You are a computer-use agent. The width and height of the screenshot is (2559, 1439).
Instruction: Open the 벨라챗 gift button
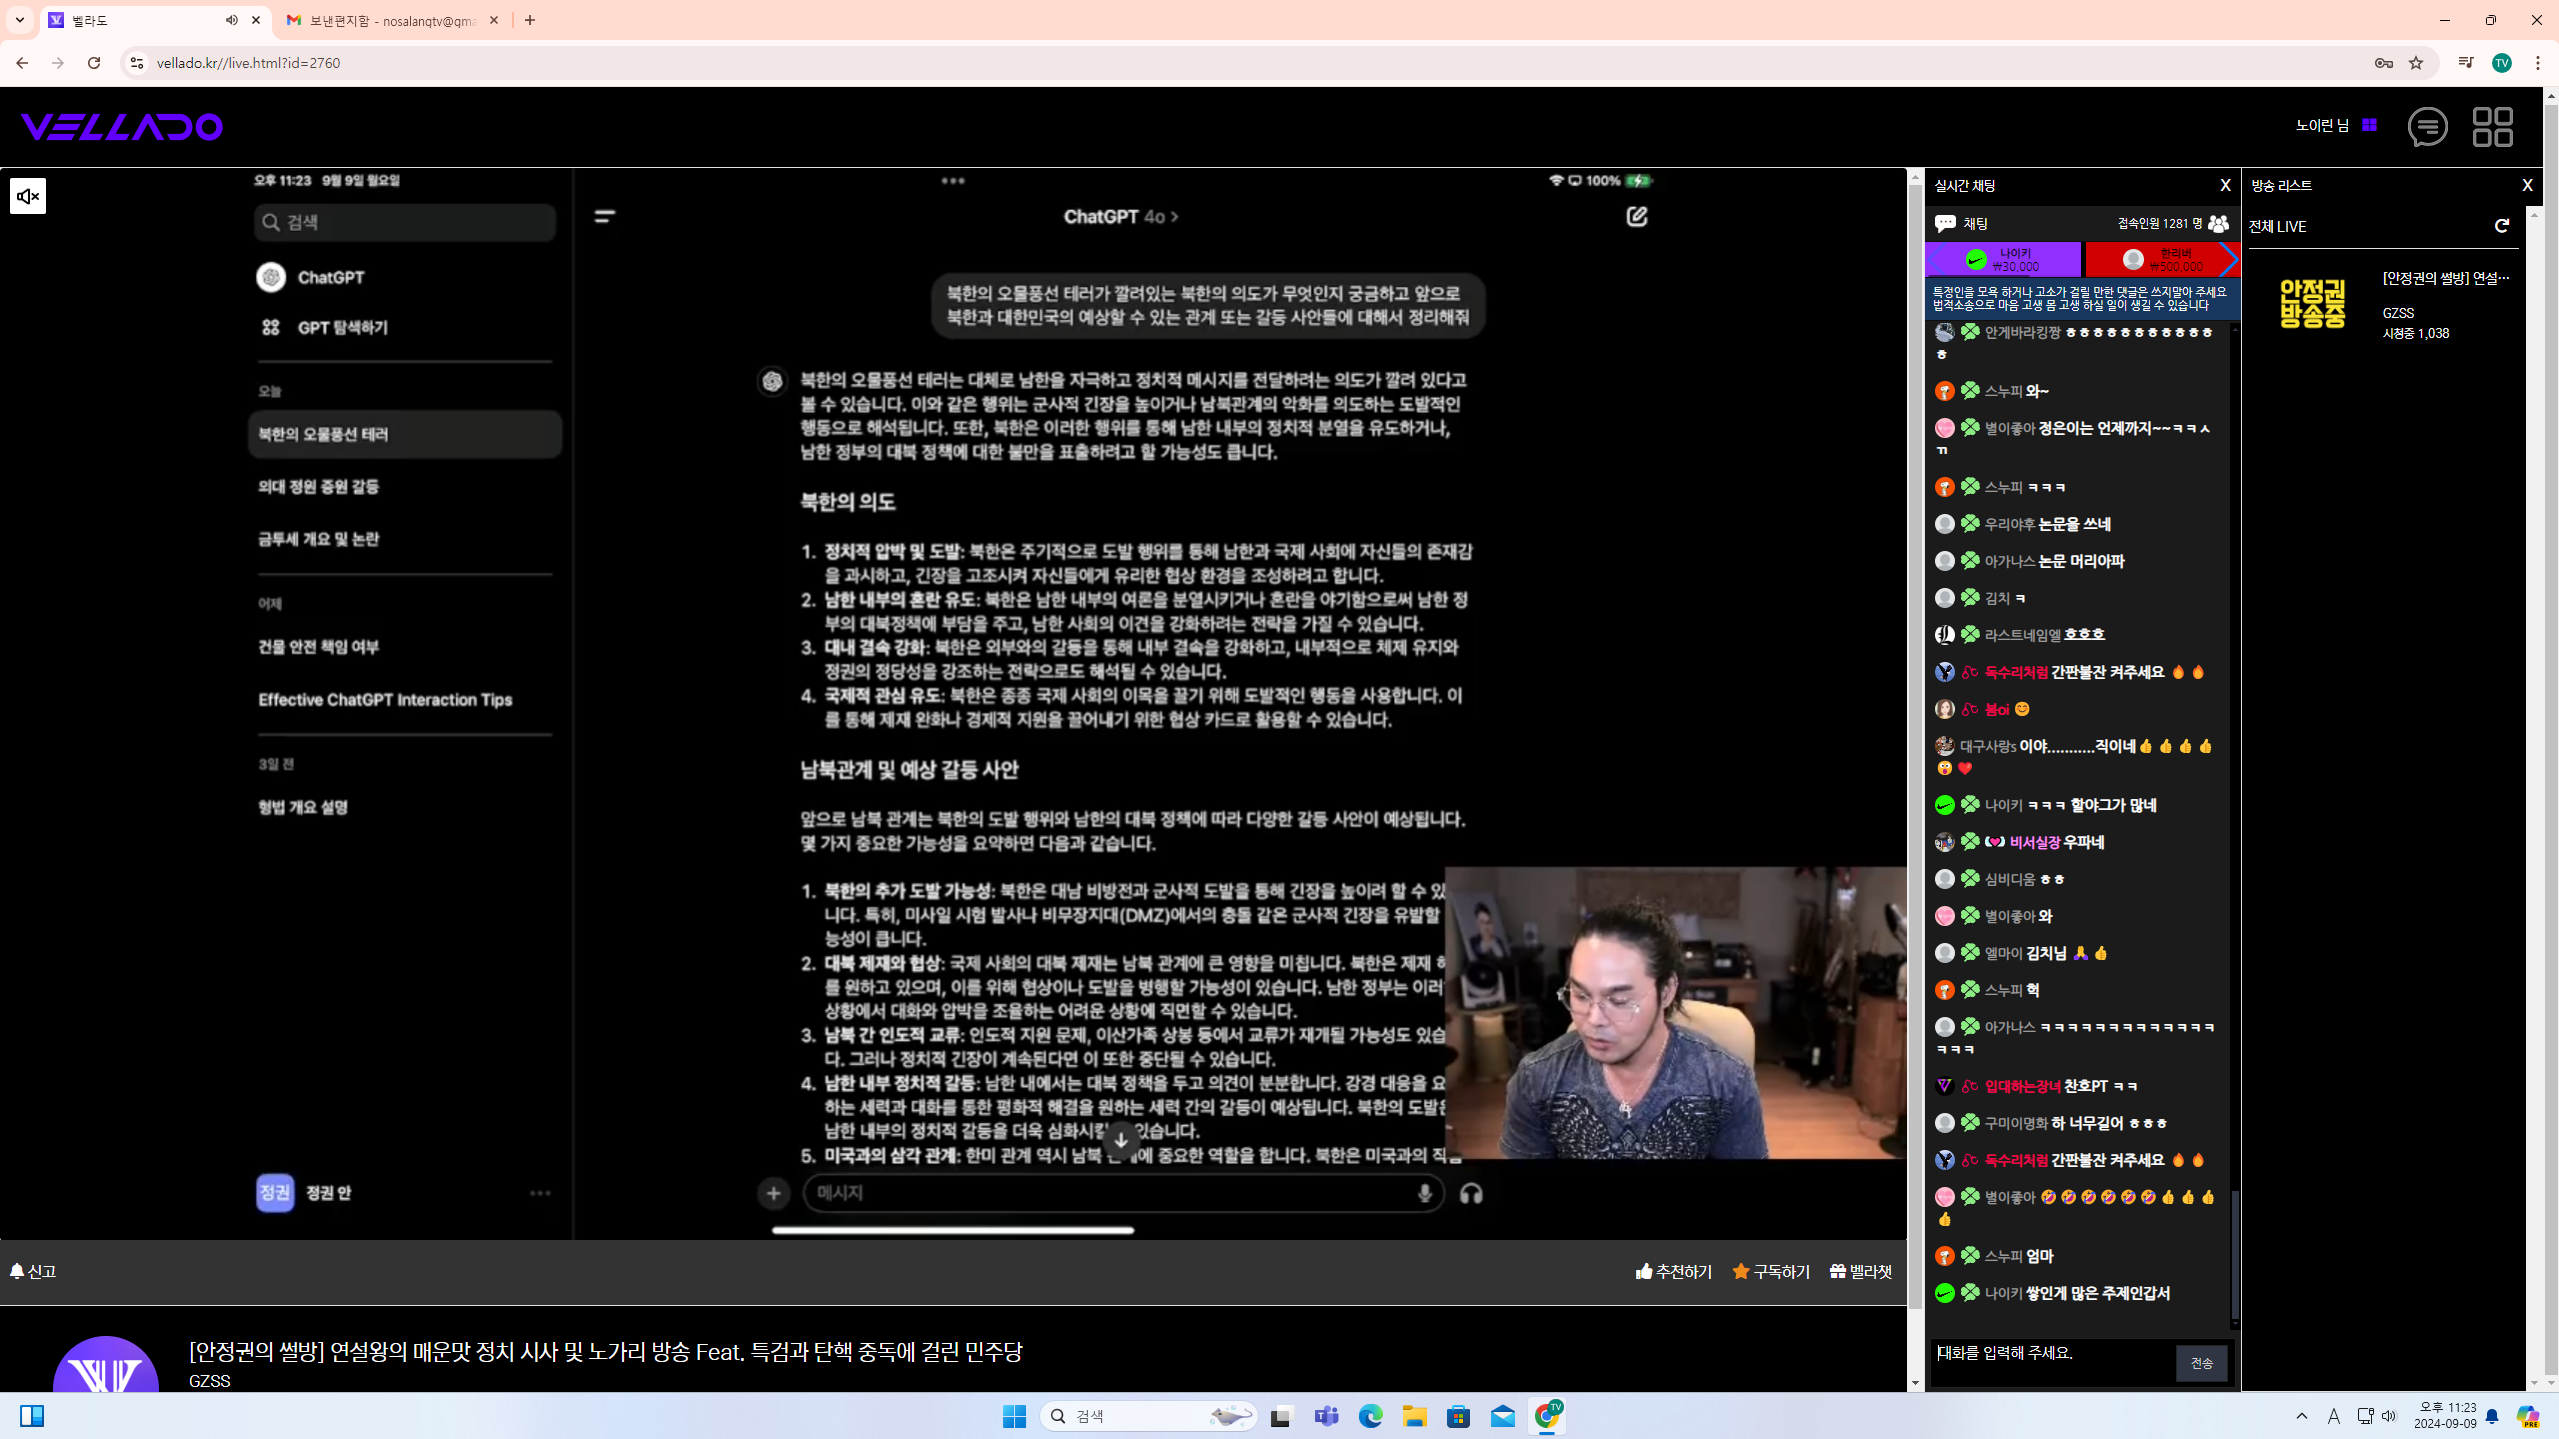tap(1861, 1271)
